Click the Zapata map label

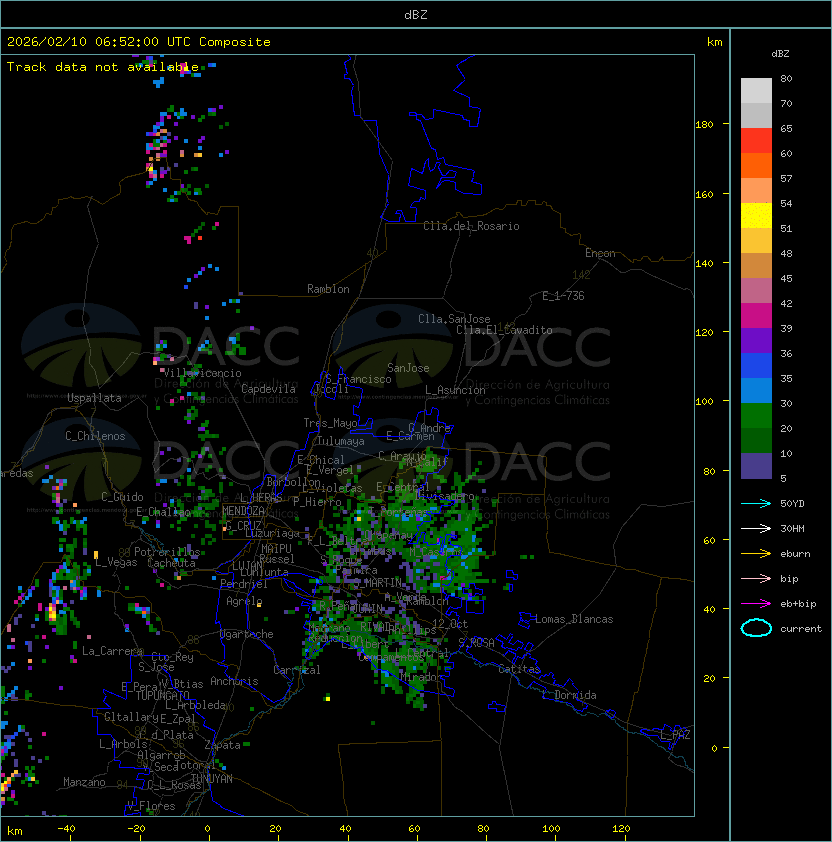coord(222,745)
